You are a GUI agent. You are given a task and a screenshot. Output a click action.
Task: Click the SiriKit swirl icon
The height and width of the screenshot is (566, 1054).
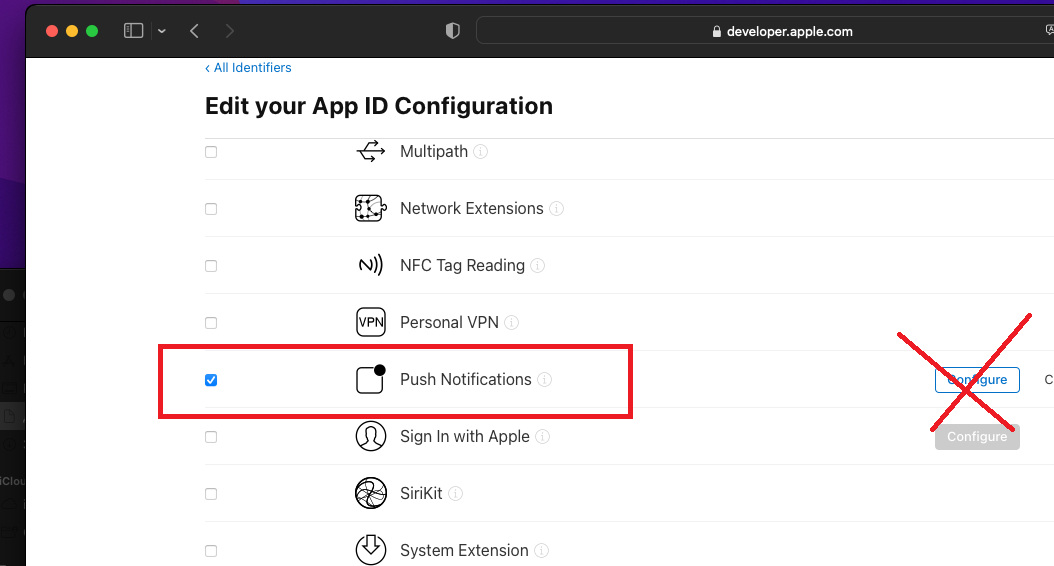coord(370,493)
